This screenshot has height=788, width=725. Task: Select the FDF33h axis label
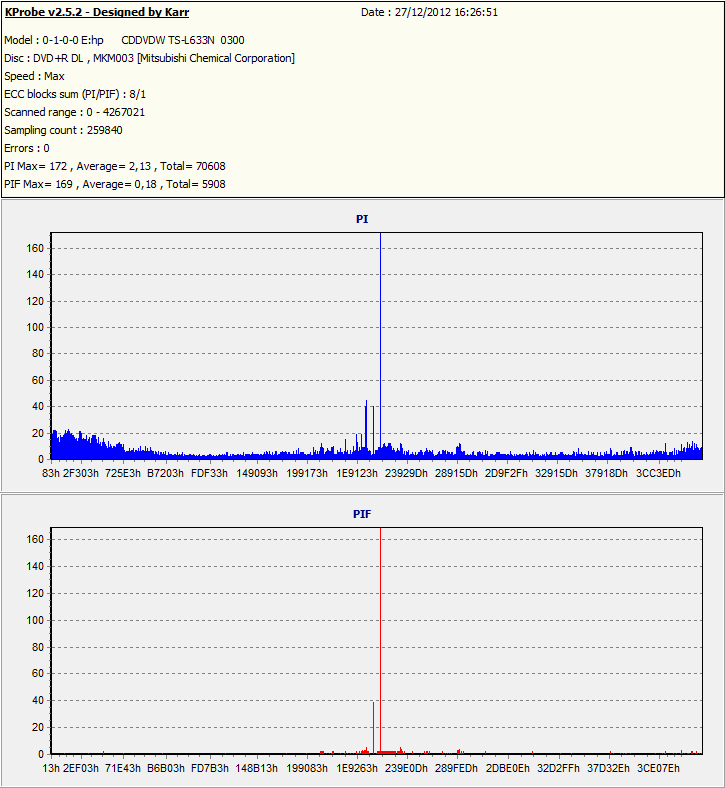click(209, 473)
